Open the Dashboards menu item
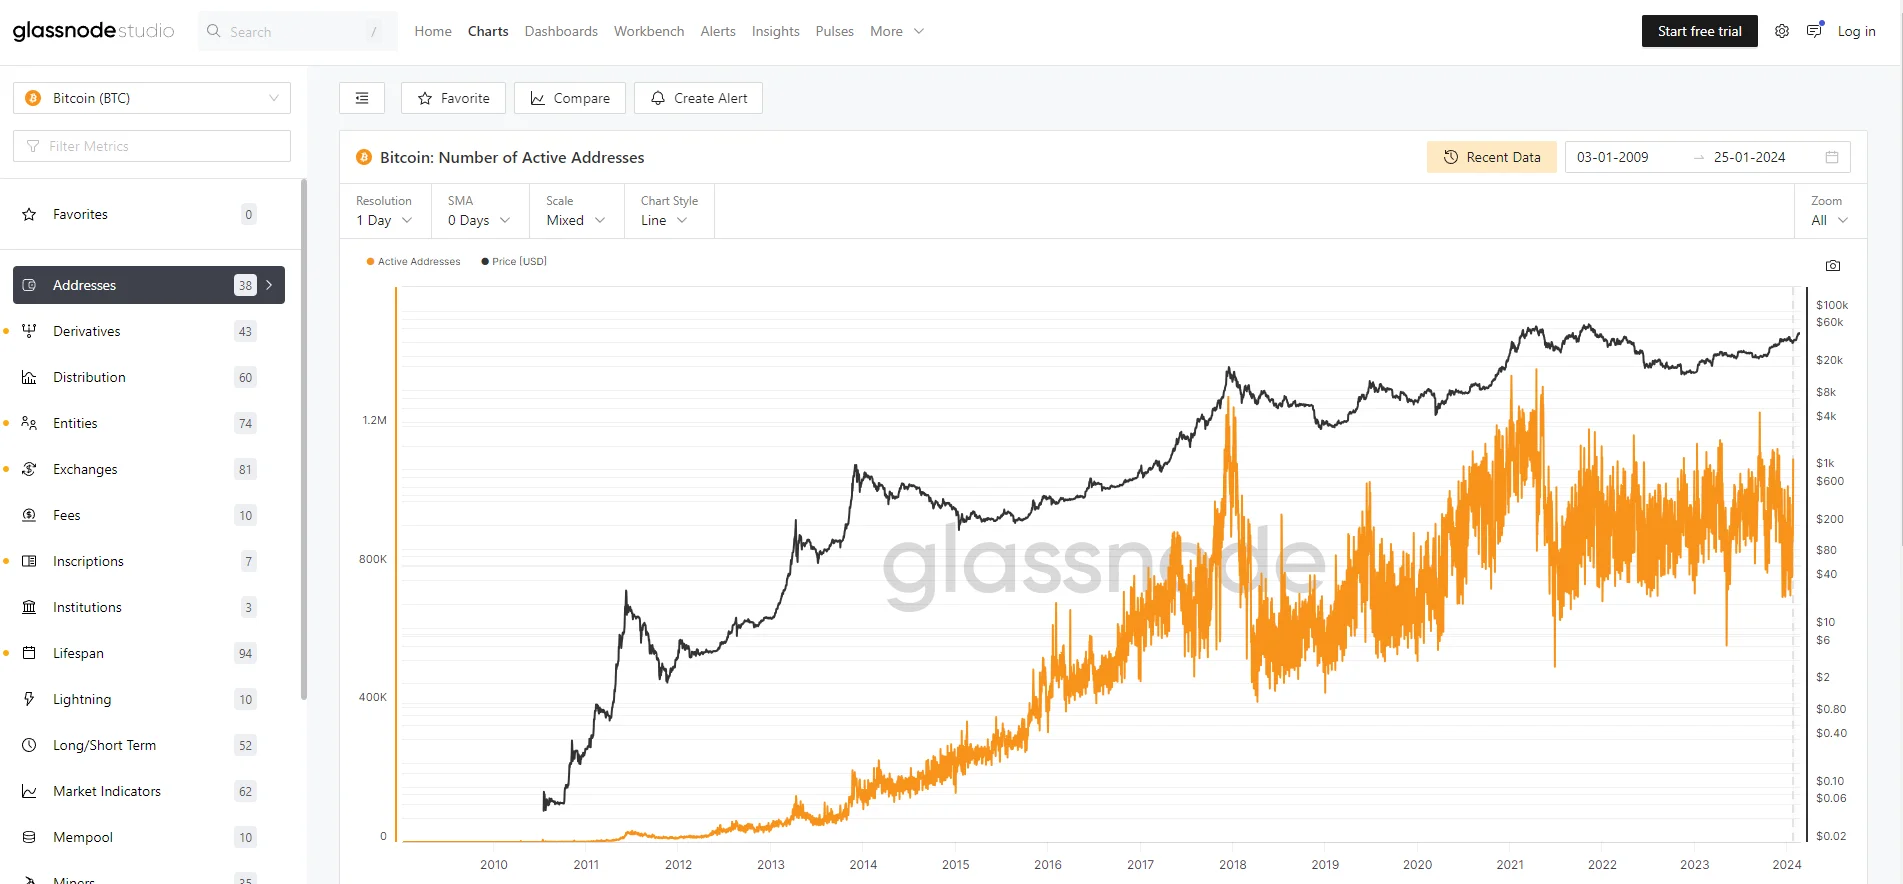The image size is (1903, 884). (x=561, y=31)
